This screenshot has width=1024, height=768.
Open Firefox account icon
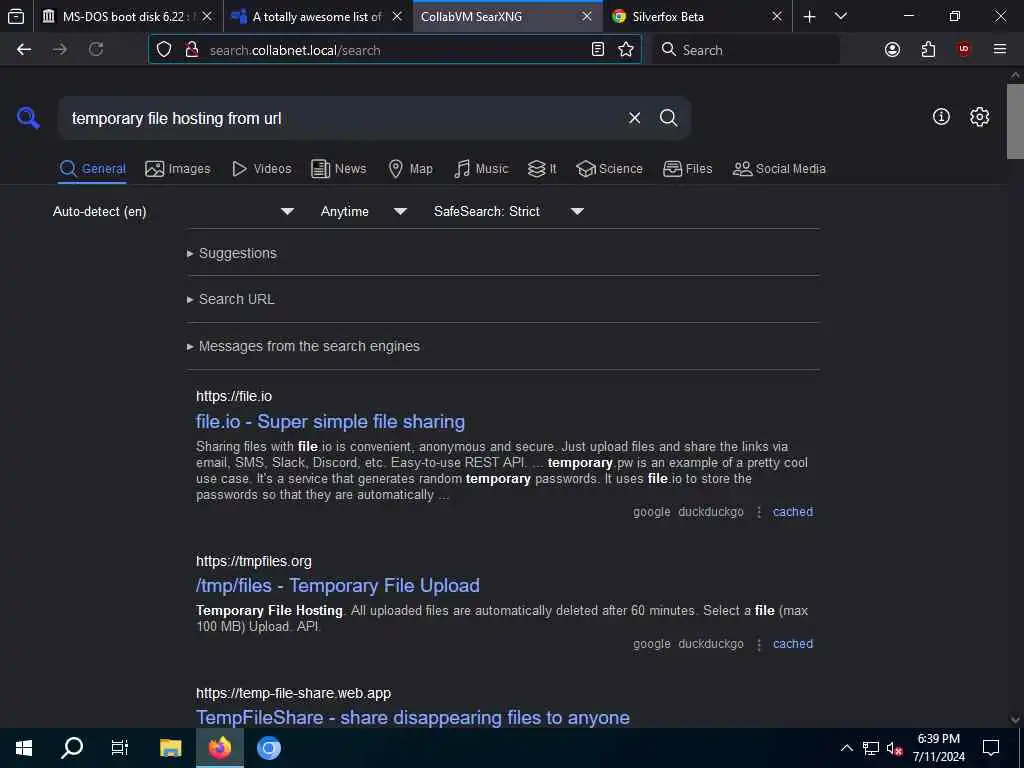(892, 50)
